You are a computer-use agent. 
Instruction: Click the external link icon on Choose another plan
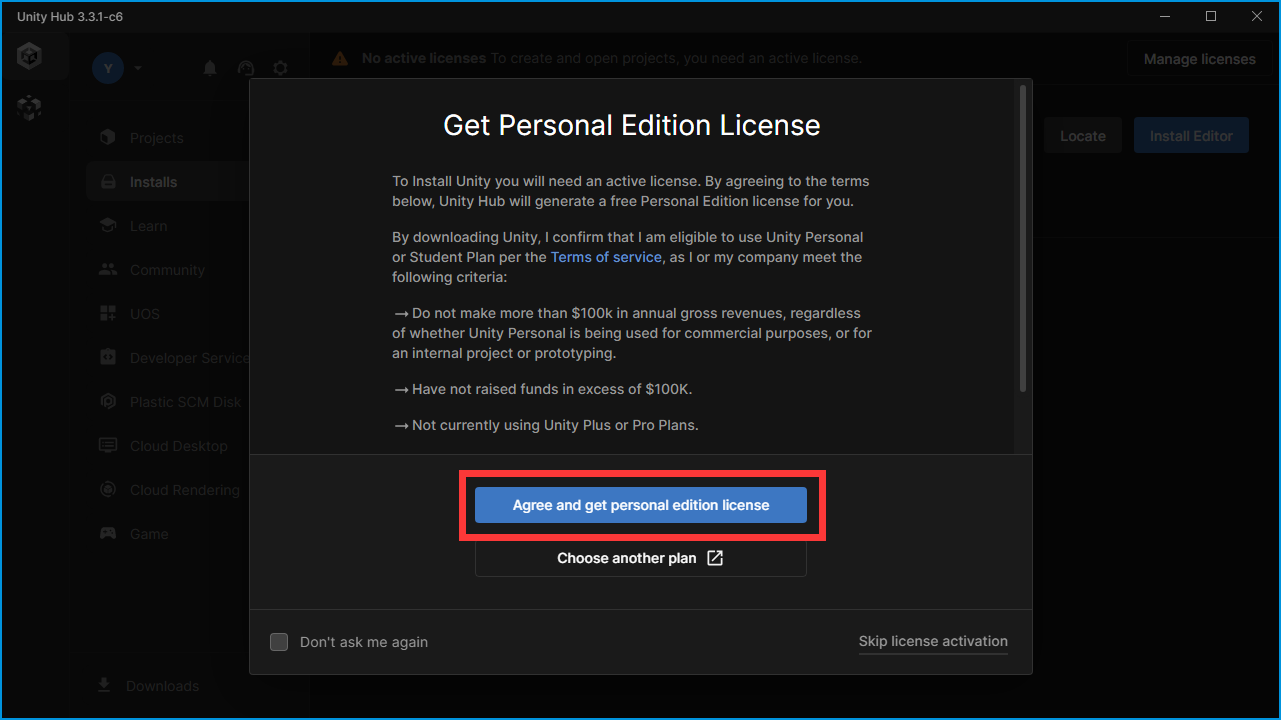(715, 558)
